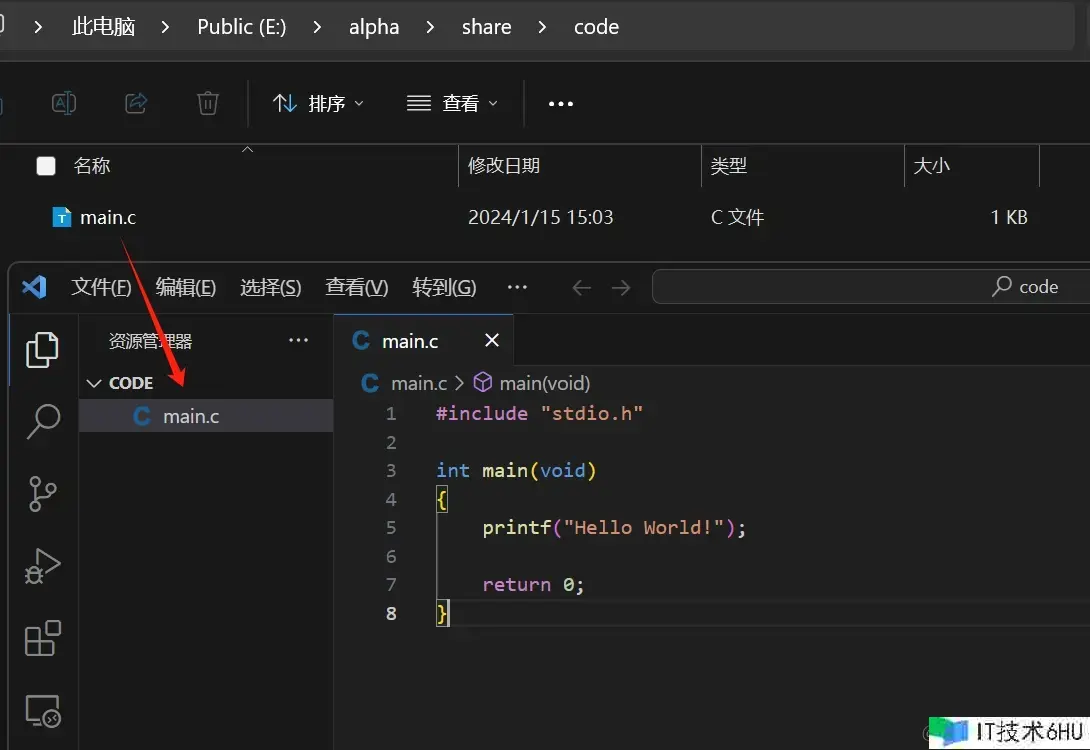Open the 选择(S) menu
Image resolution: width=1090 pixels, height=750 pixels.
pos(270,287)
